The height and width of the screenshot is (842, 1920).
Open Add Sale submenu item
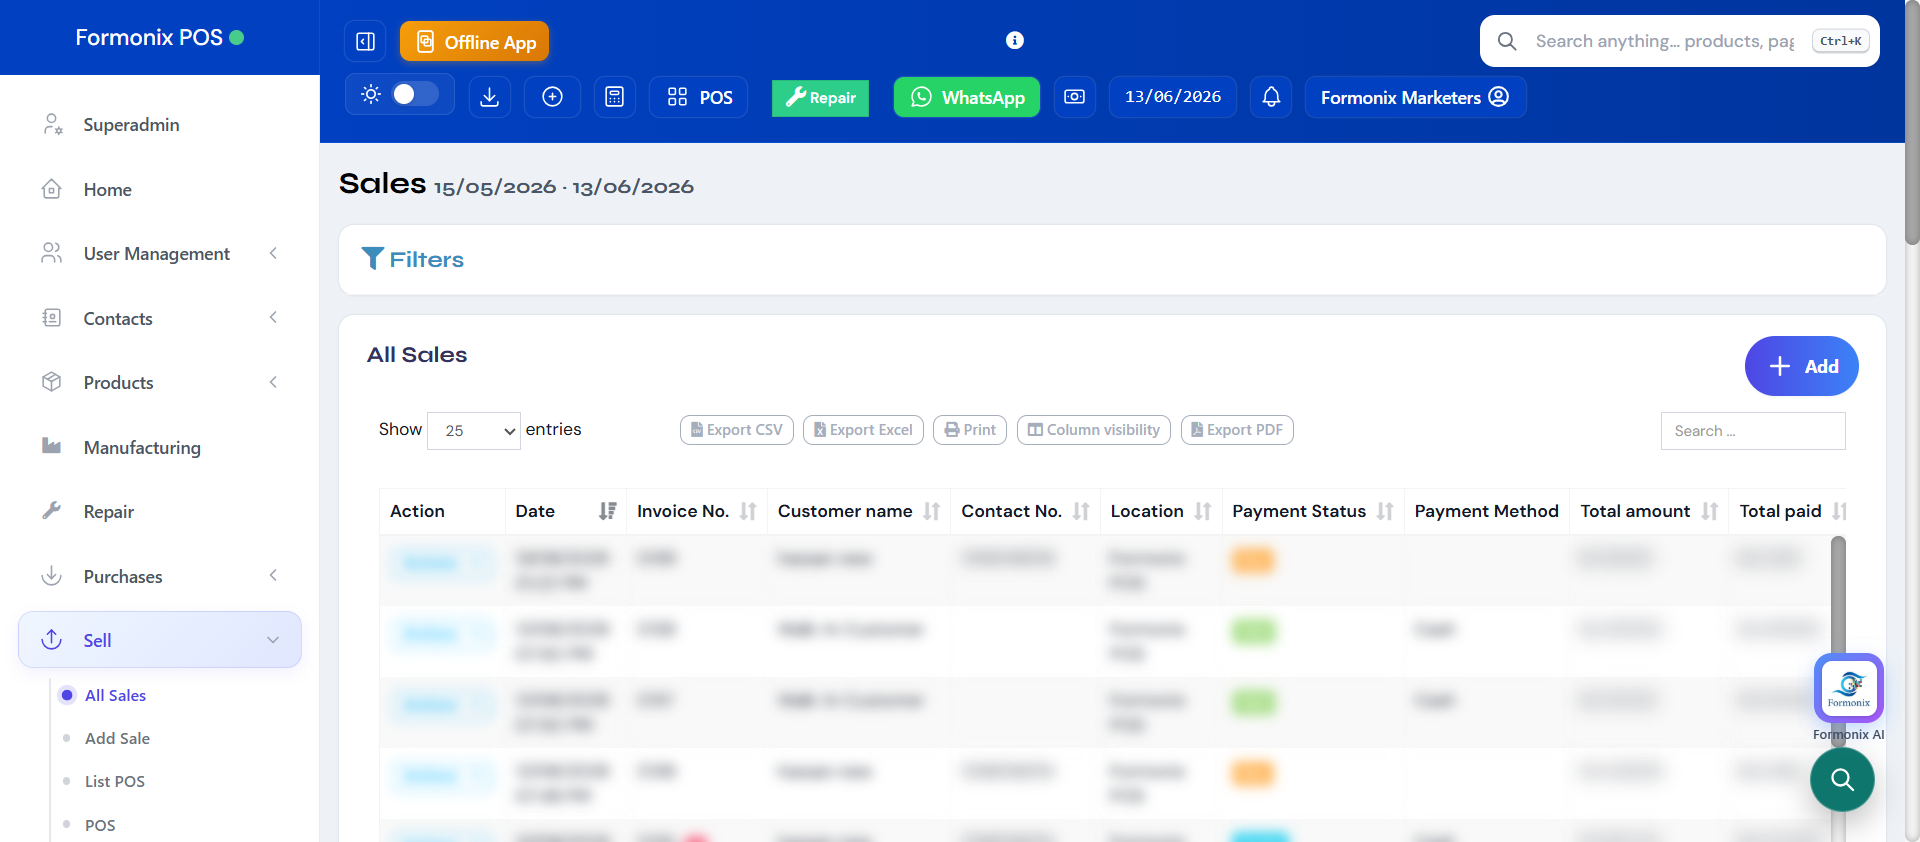(x=117, y=738)
